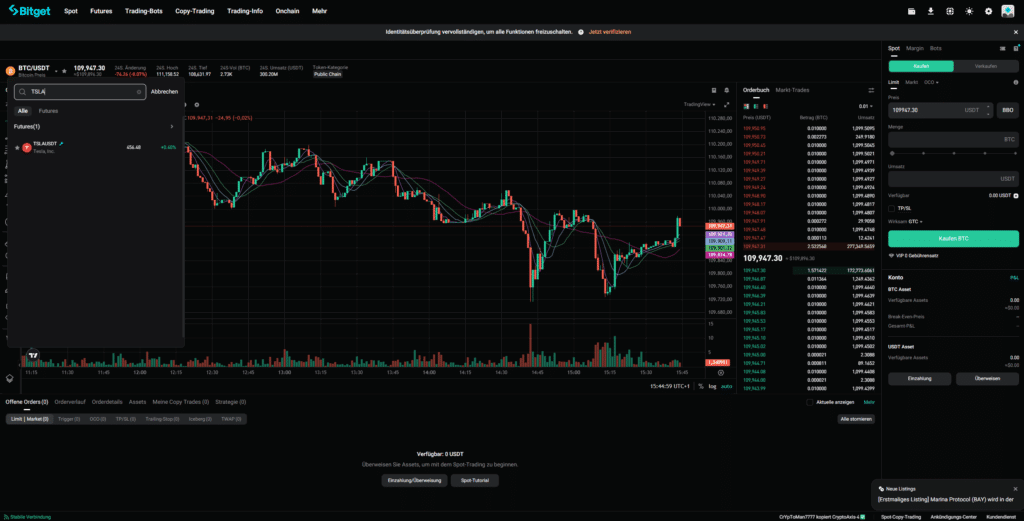This screenshot has width=1024, height=521.
Task: Open the Orderverlauf tab
Action: [70, 402]
